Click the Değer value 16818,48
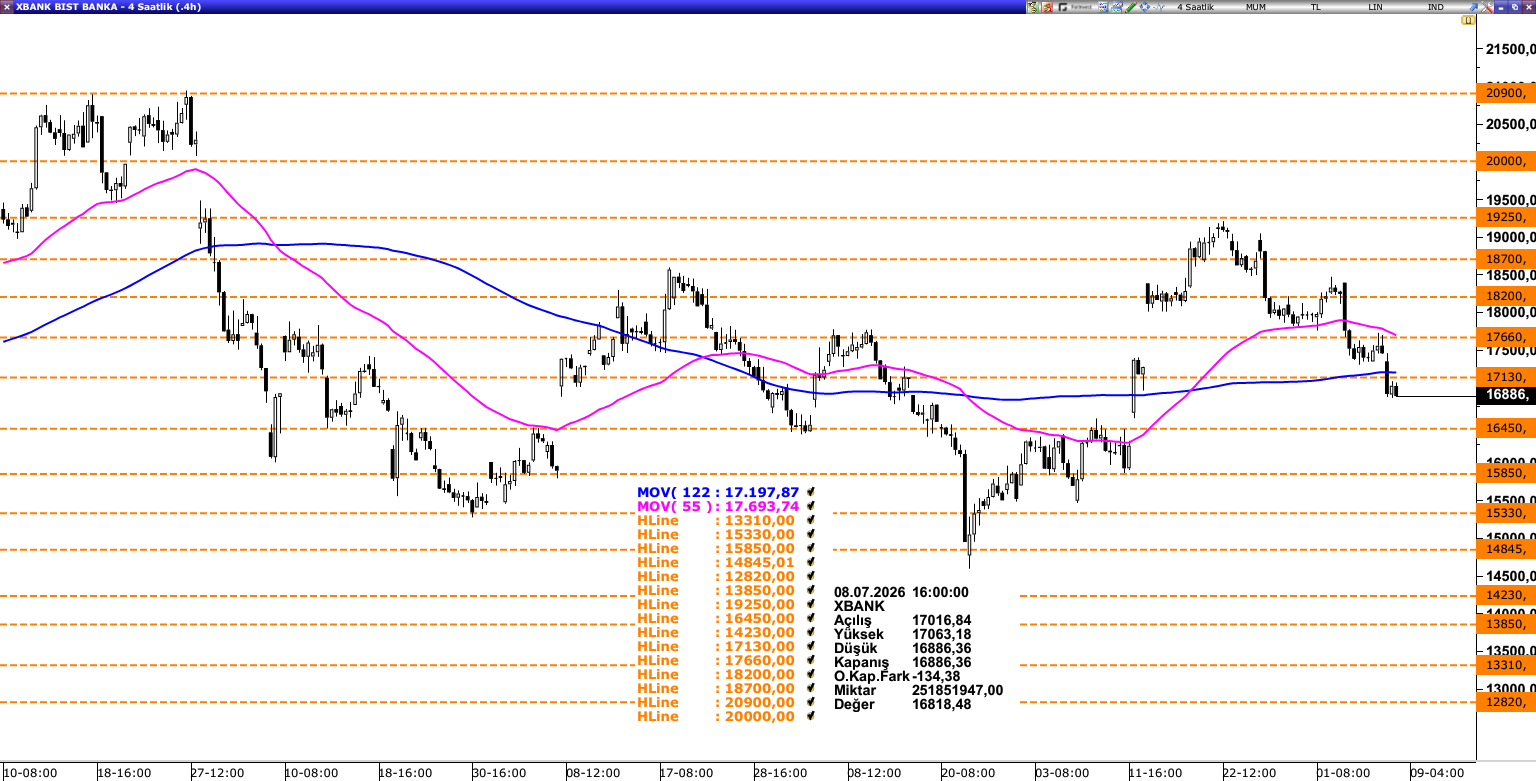 pos(941,704)
